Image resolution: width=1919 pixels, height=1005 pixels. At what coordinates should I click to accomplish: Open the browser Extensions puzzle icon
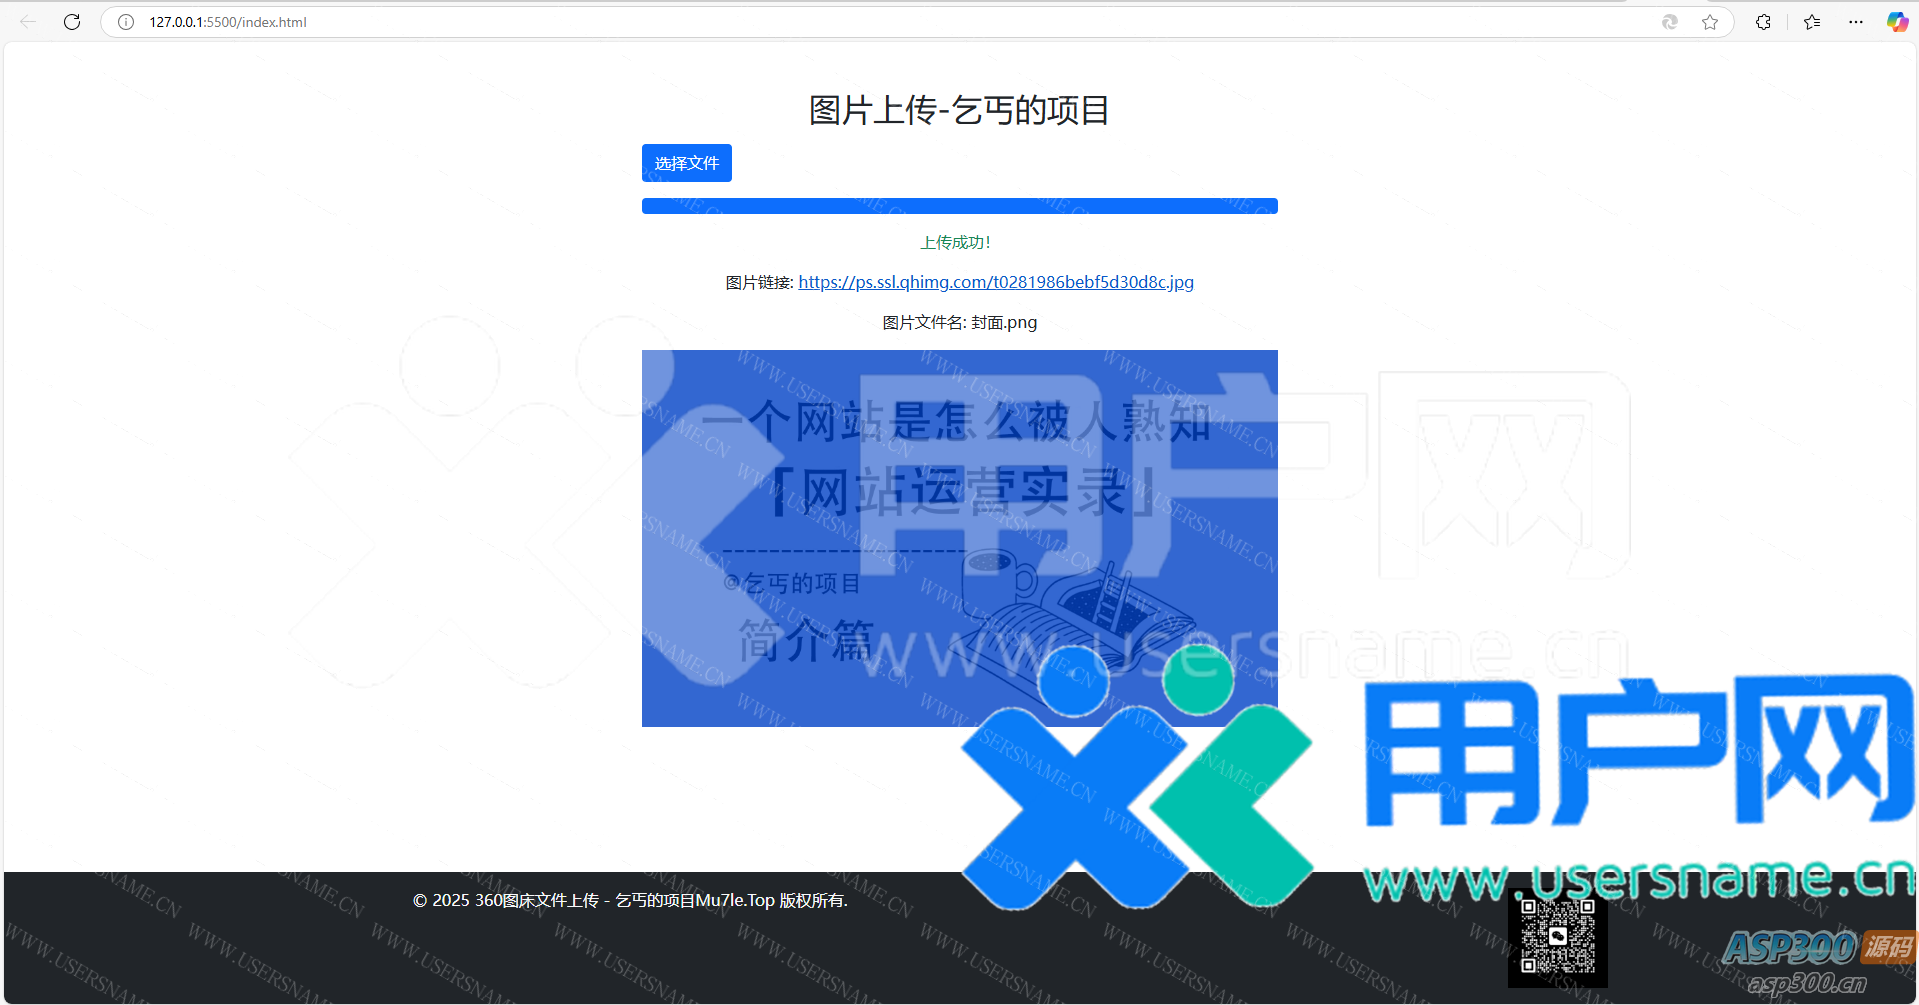(1763, 21)
